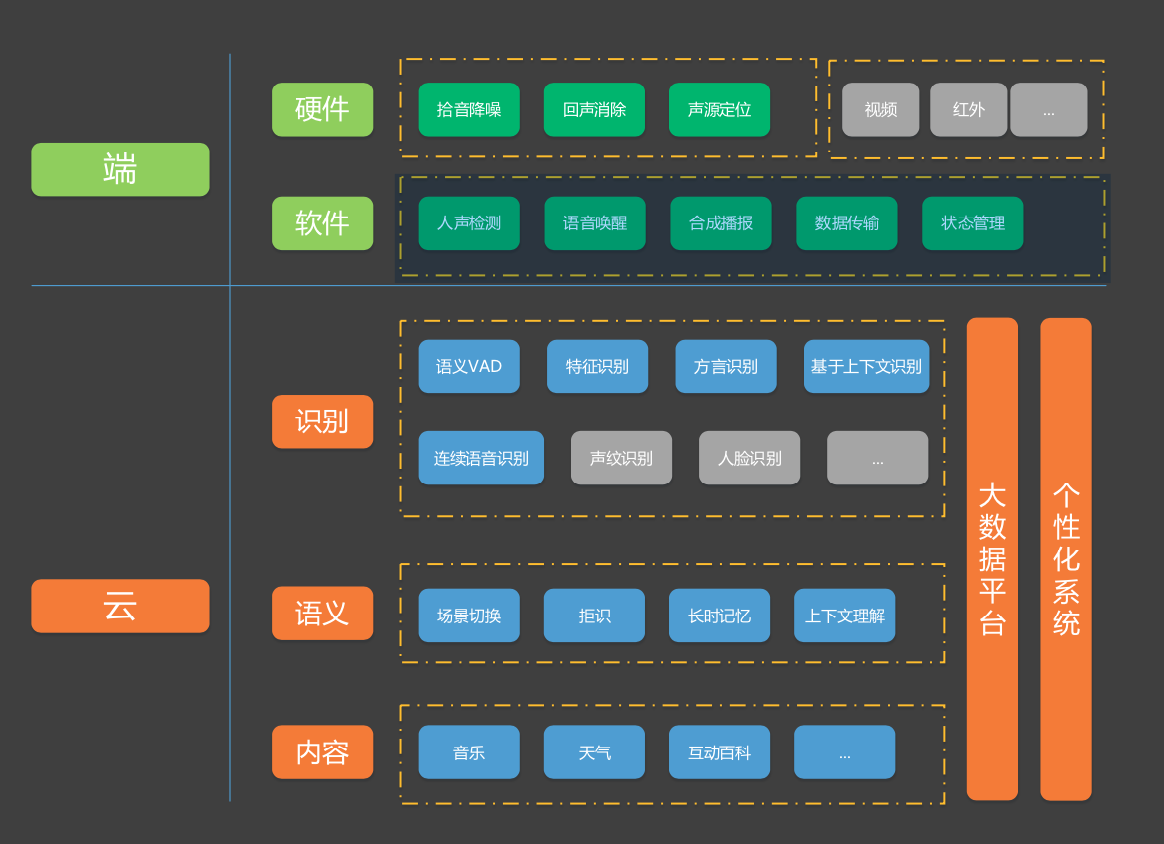Select the 回声消除 module
This screenshot has height=844, width=1164.
(x=594, y=109)
